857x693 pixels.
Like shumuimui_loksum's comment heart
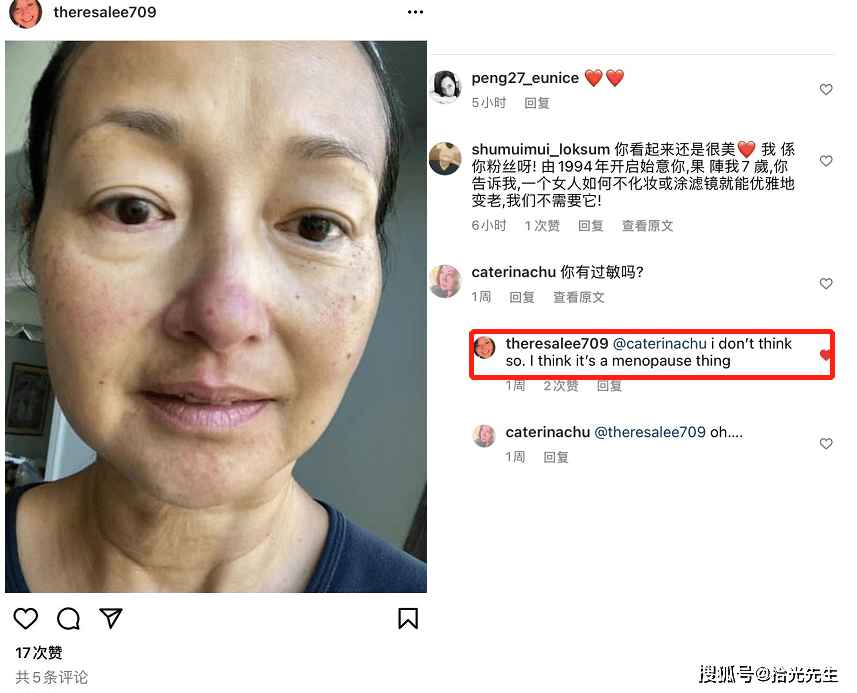coord(826,161)
